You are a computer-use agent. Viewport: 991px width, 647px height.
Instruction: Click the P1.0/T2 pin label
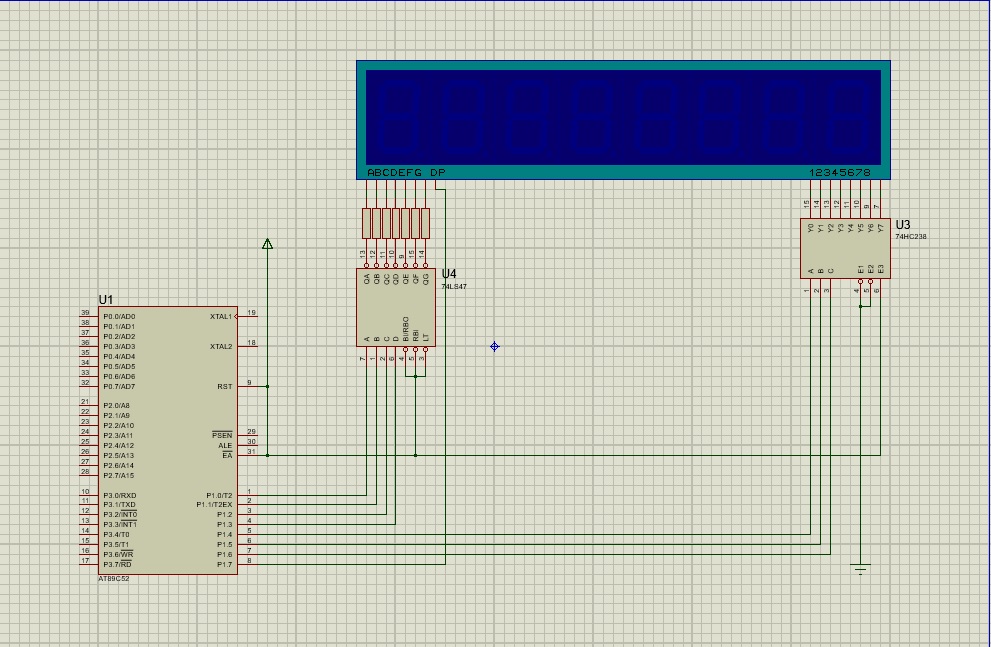(219, 495)
